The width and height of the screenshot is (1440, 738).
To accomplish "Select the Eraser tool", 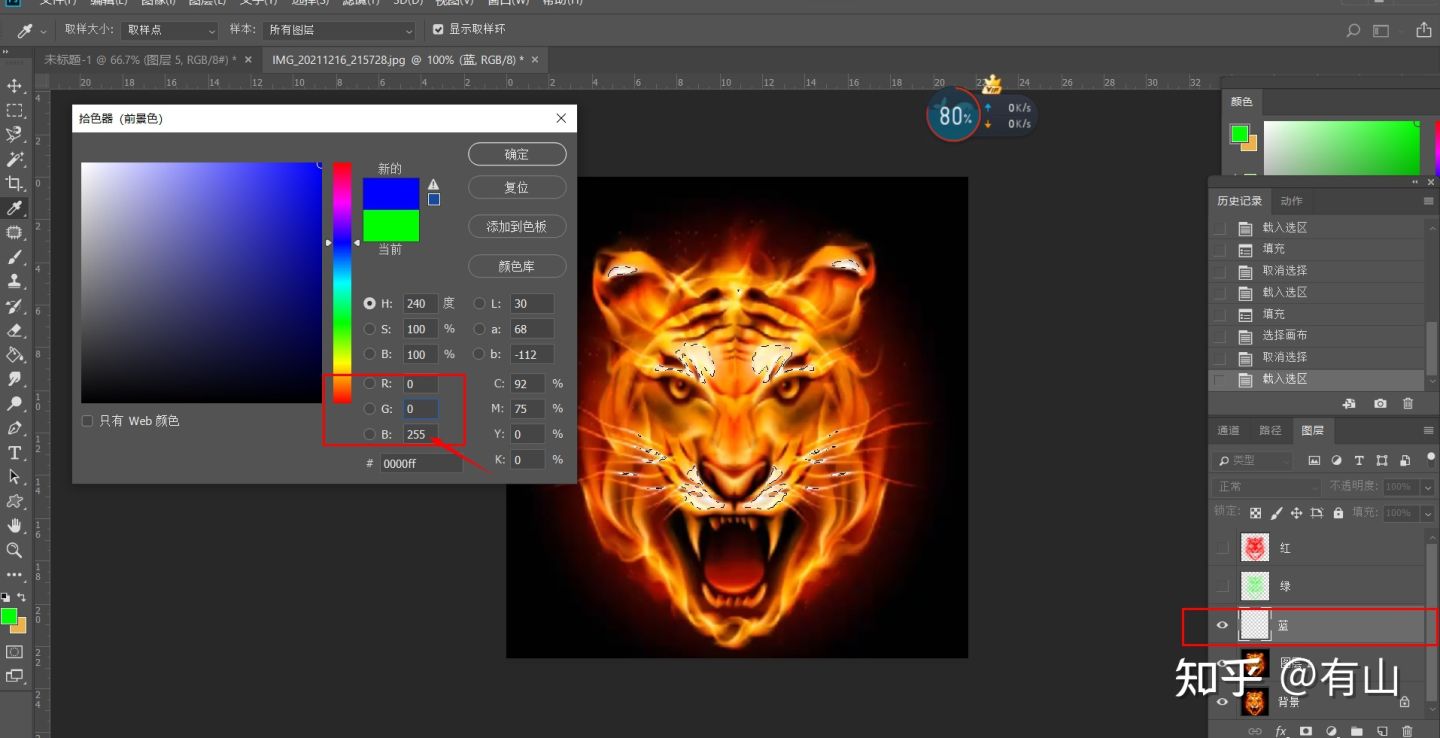I will 14,330.
